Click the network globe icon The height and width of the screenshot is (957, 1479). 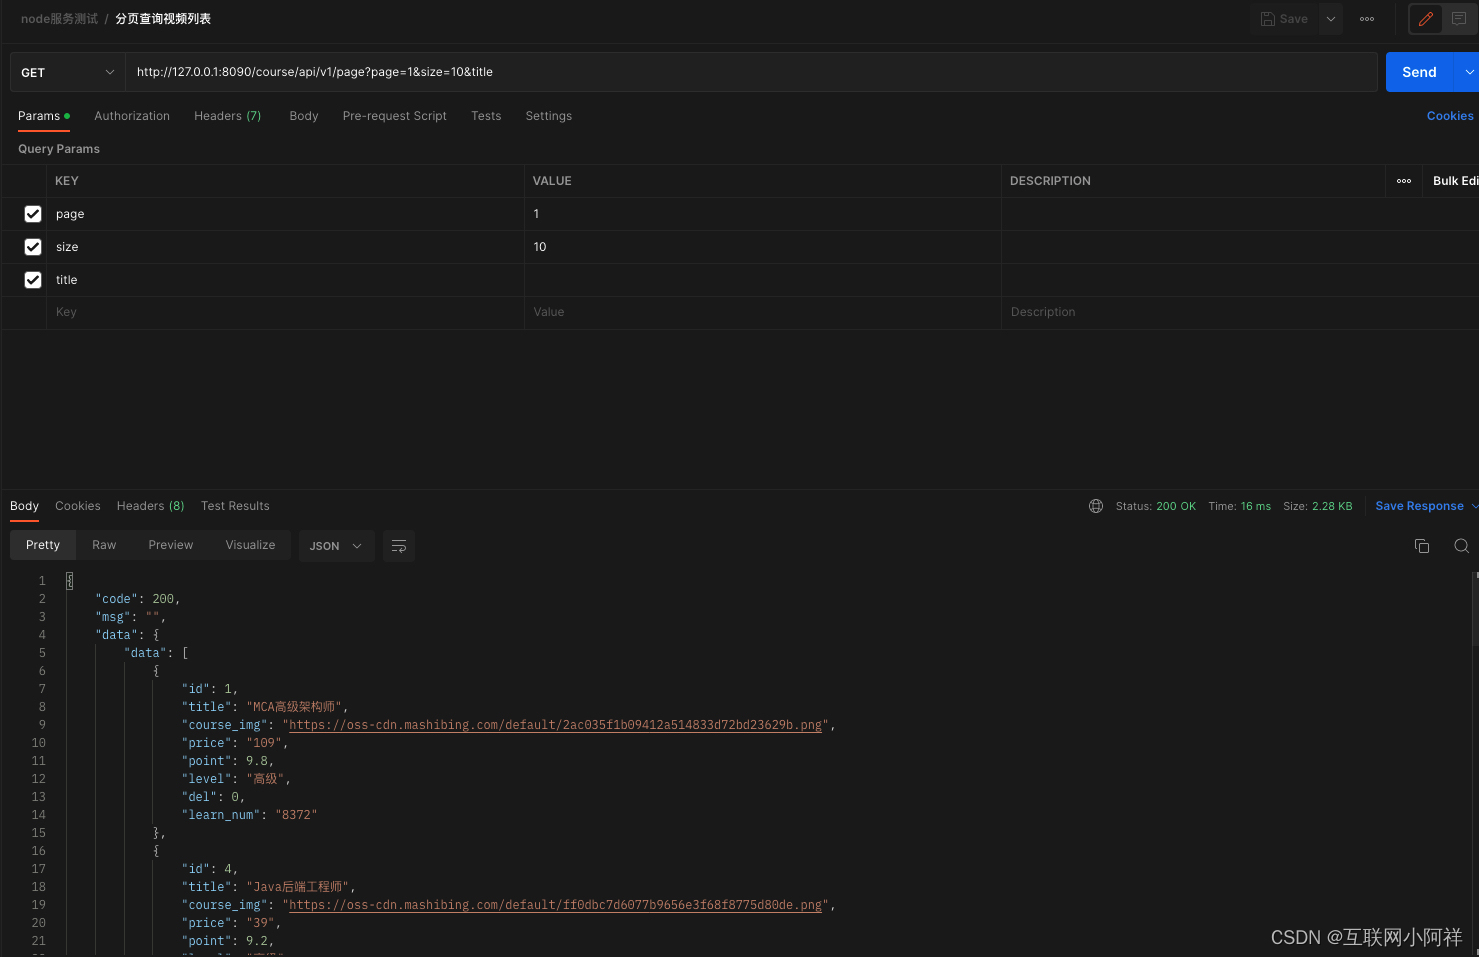tap(1096, 506)
